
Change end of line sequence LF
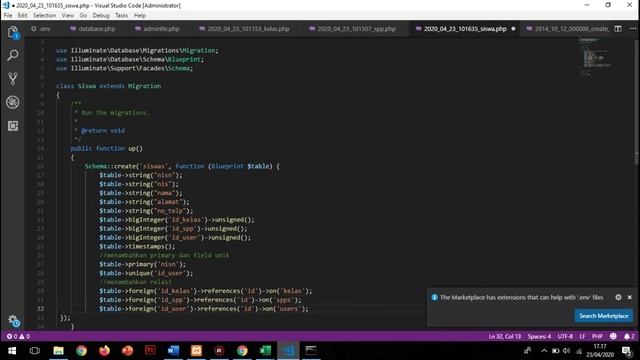point(582,336)
